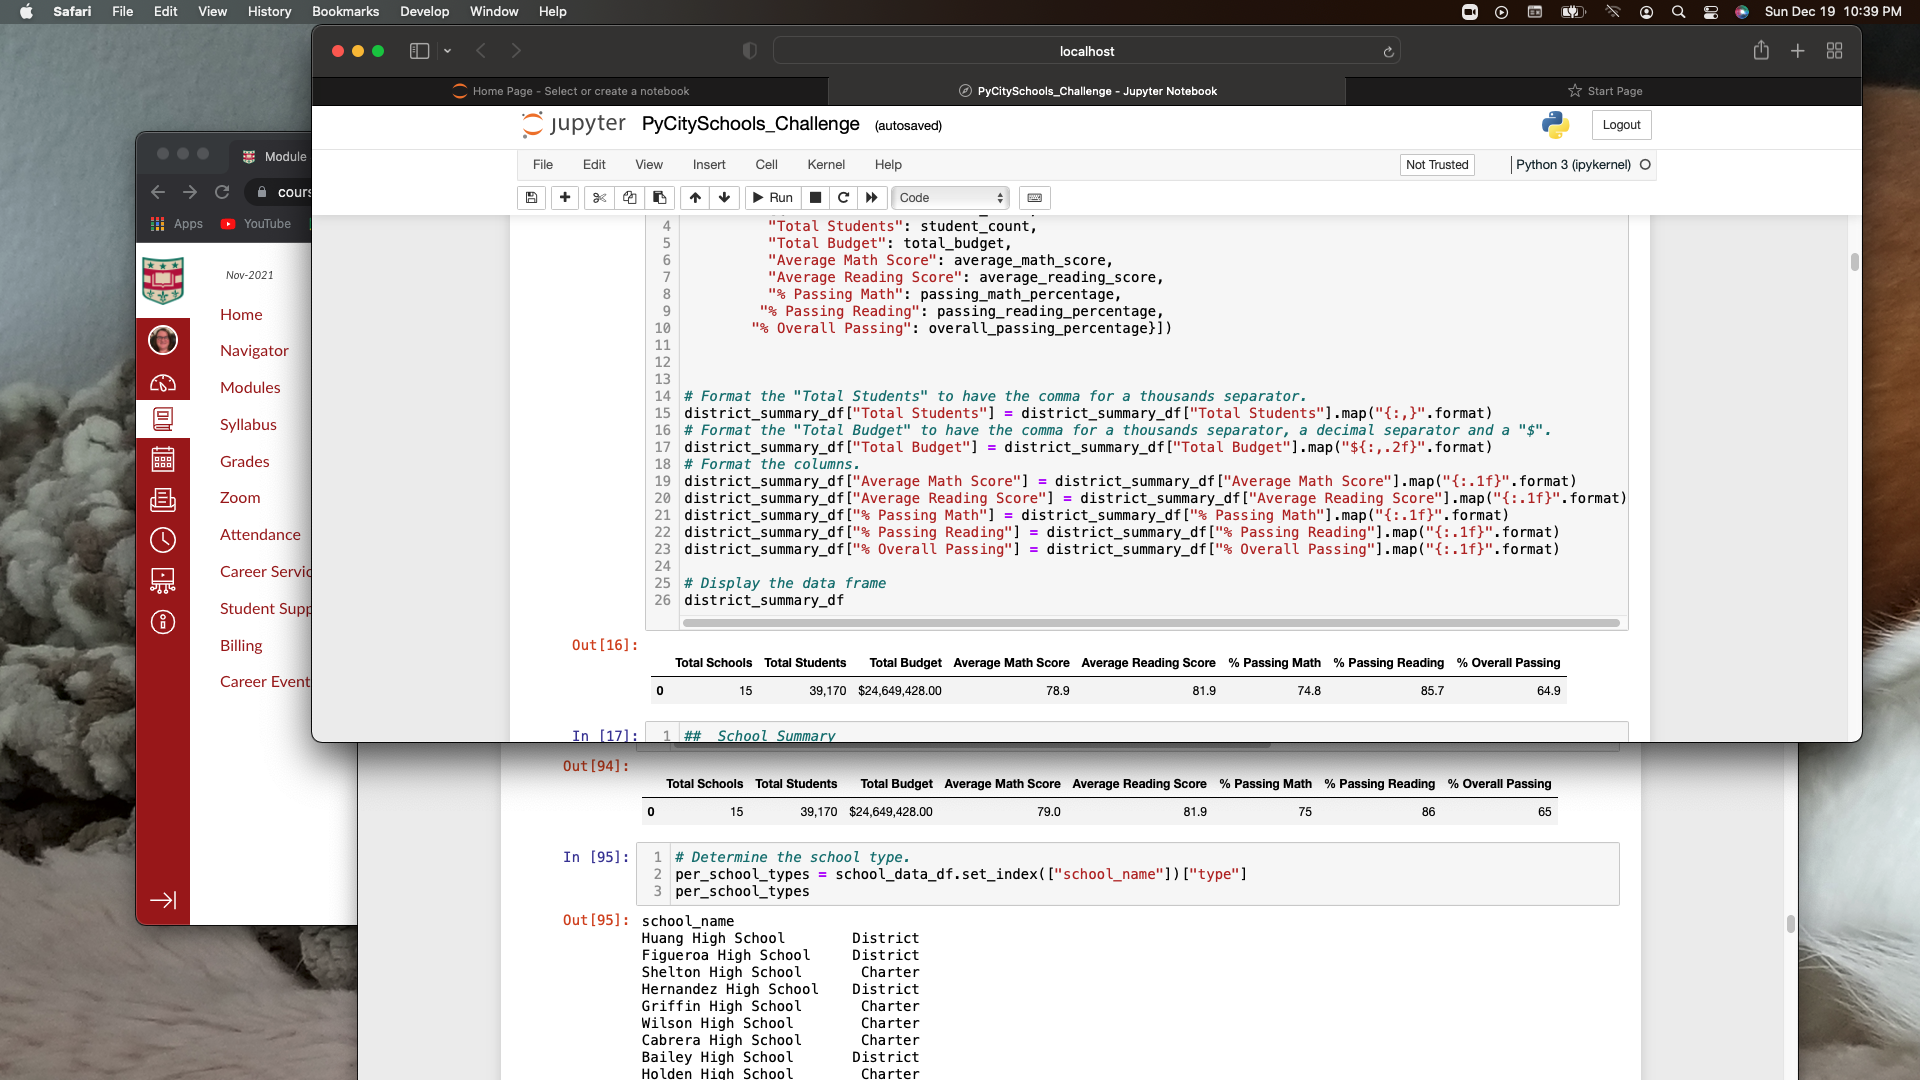Image resolution: width=1920 pixels, height=1080 pixels.
Task: Share page icon in Safari toolbar
Action: (1761, 51)
